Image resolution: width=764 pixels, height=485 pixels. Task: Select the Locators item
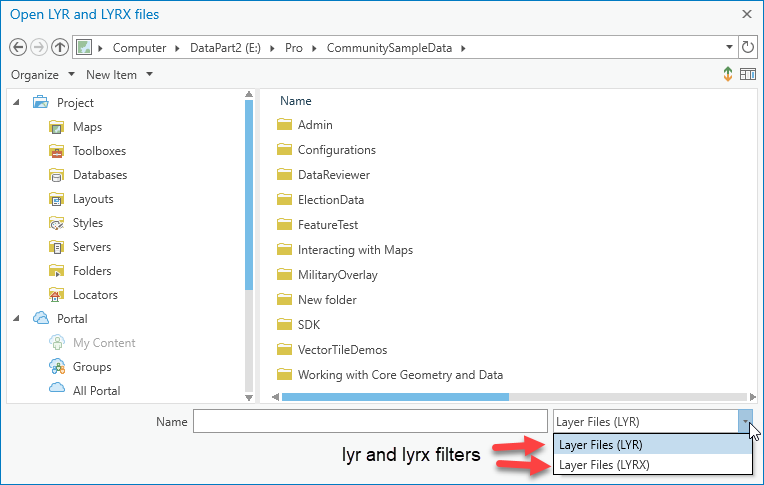[94, 295]
